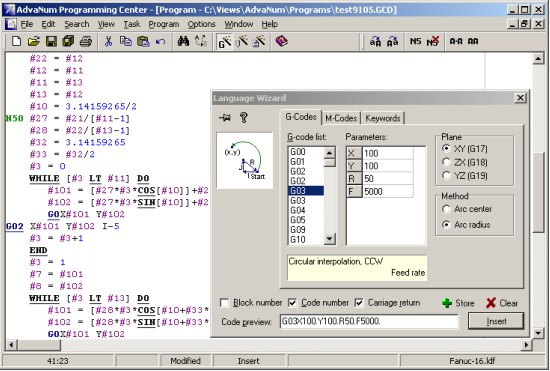This screenshot has height=371, width=550.
Task: Save the program with the floppy disk icon
Action: (51, 41)
